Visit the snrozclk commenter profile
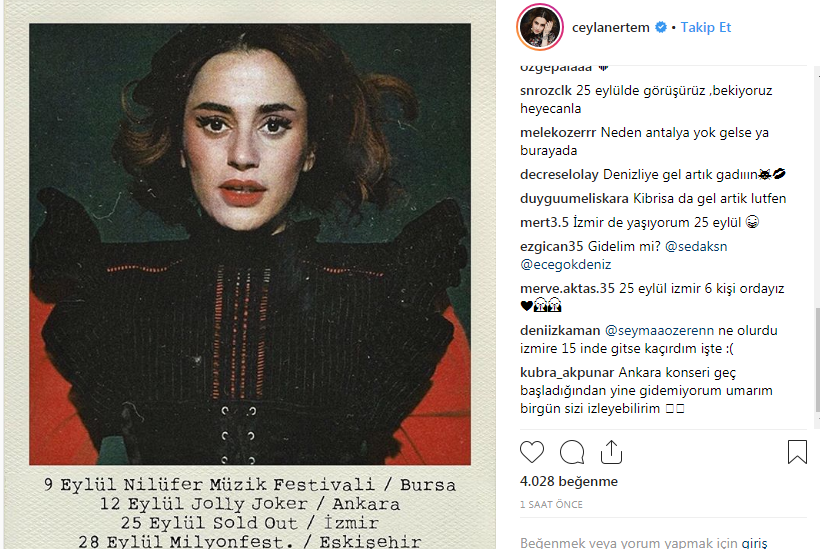 tap(545, 90)
